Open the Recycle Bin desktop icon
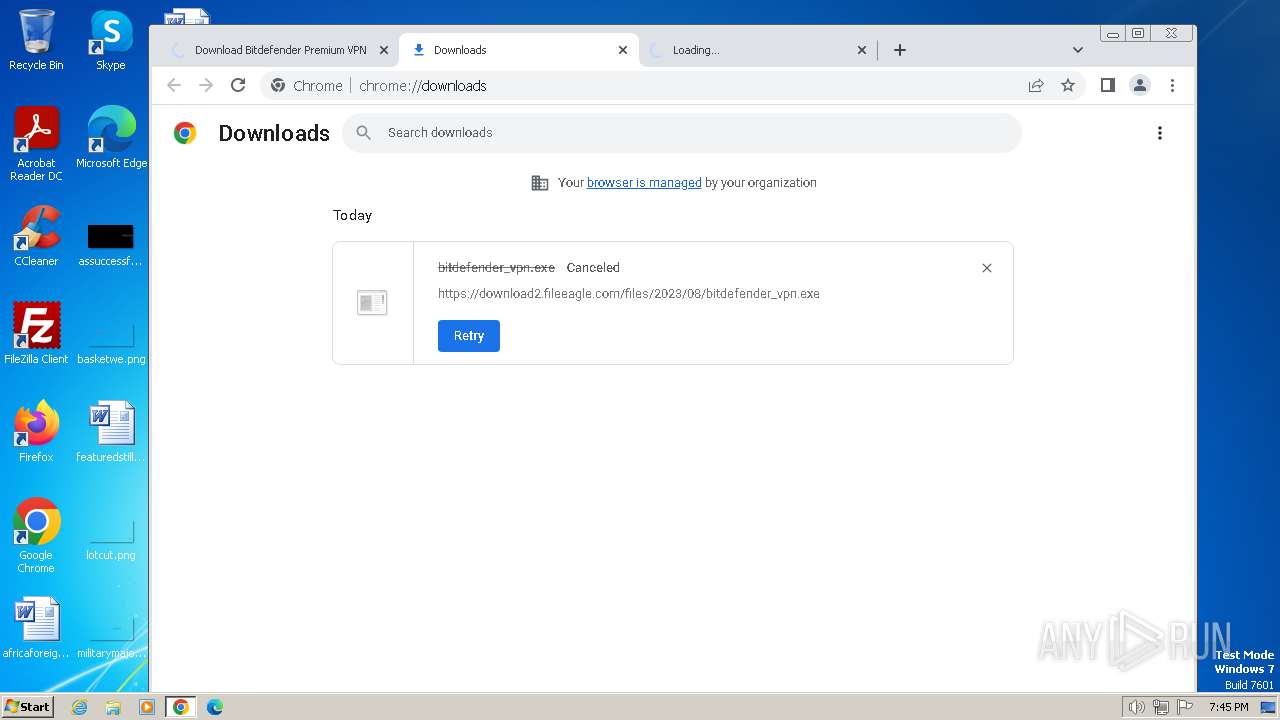Screen dimensions: 1280x720 click(x=36, y=40)
